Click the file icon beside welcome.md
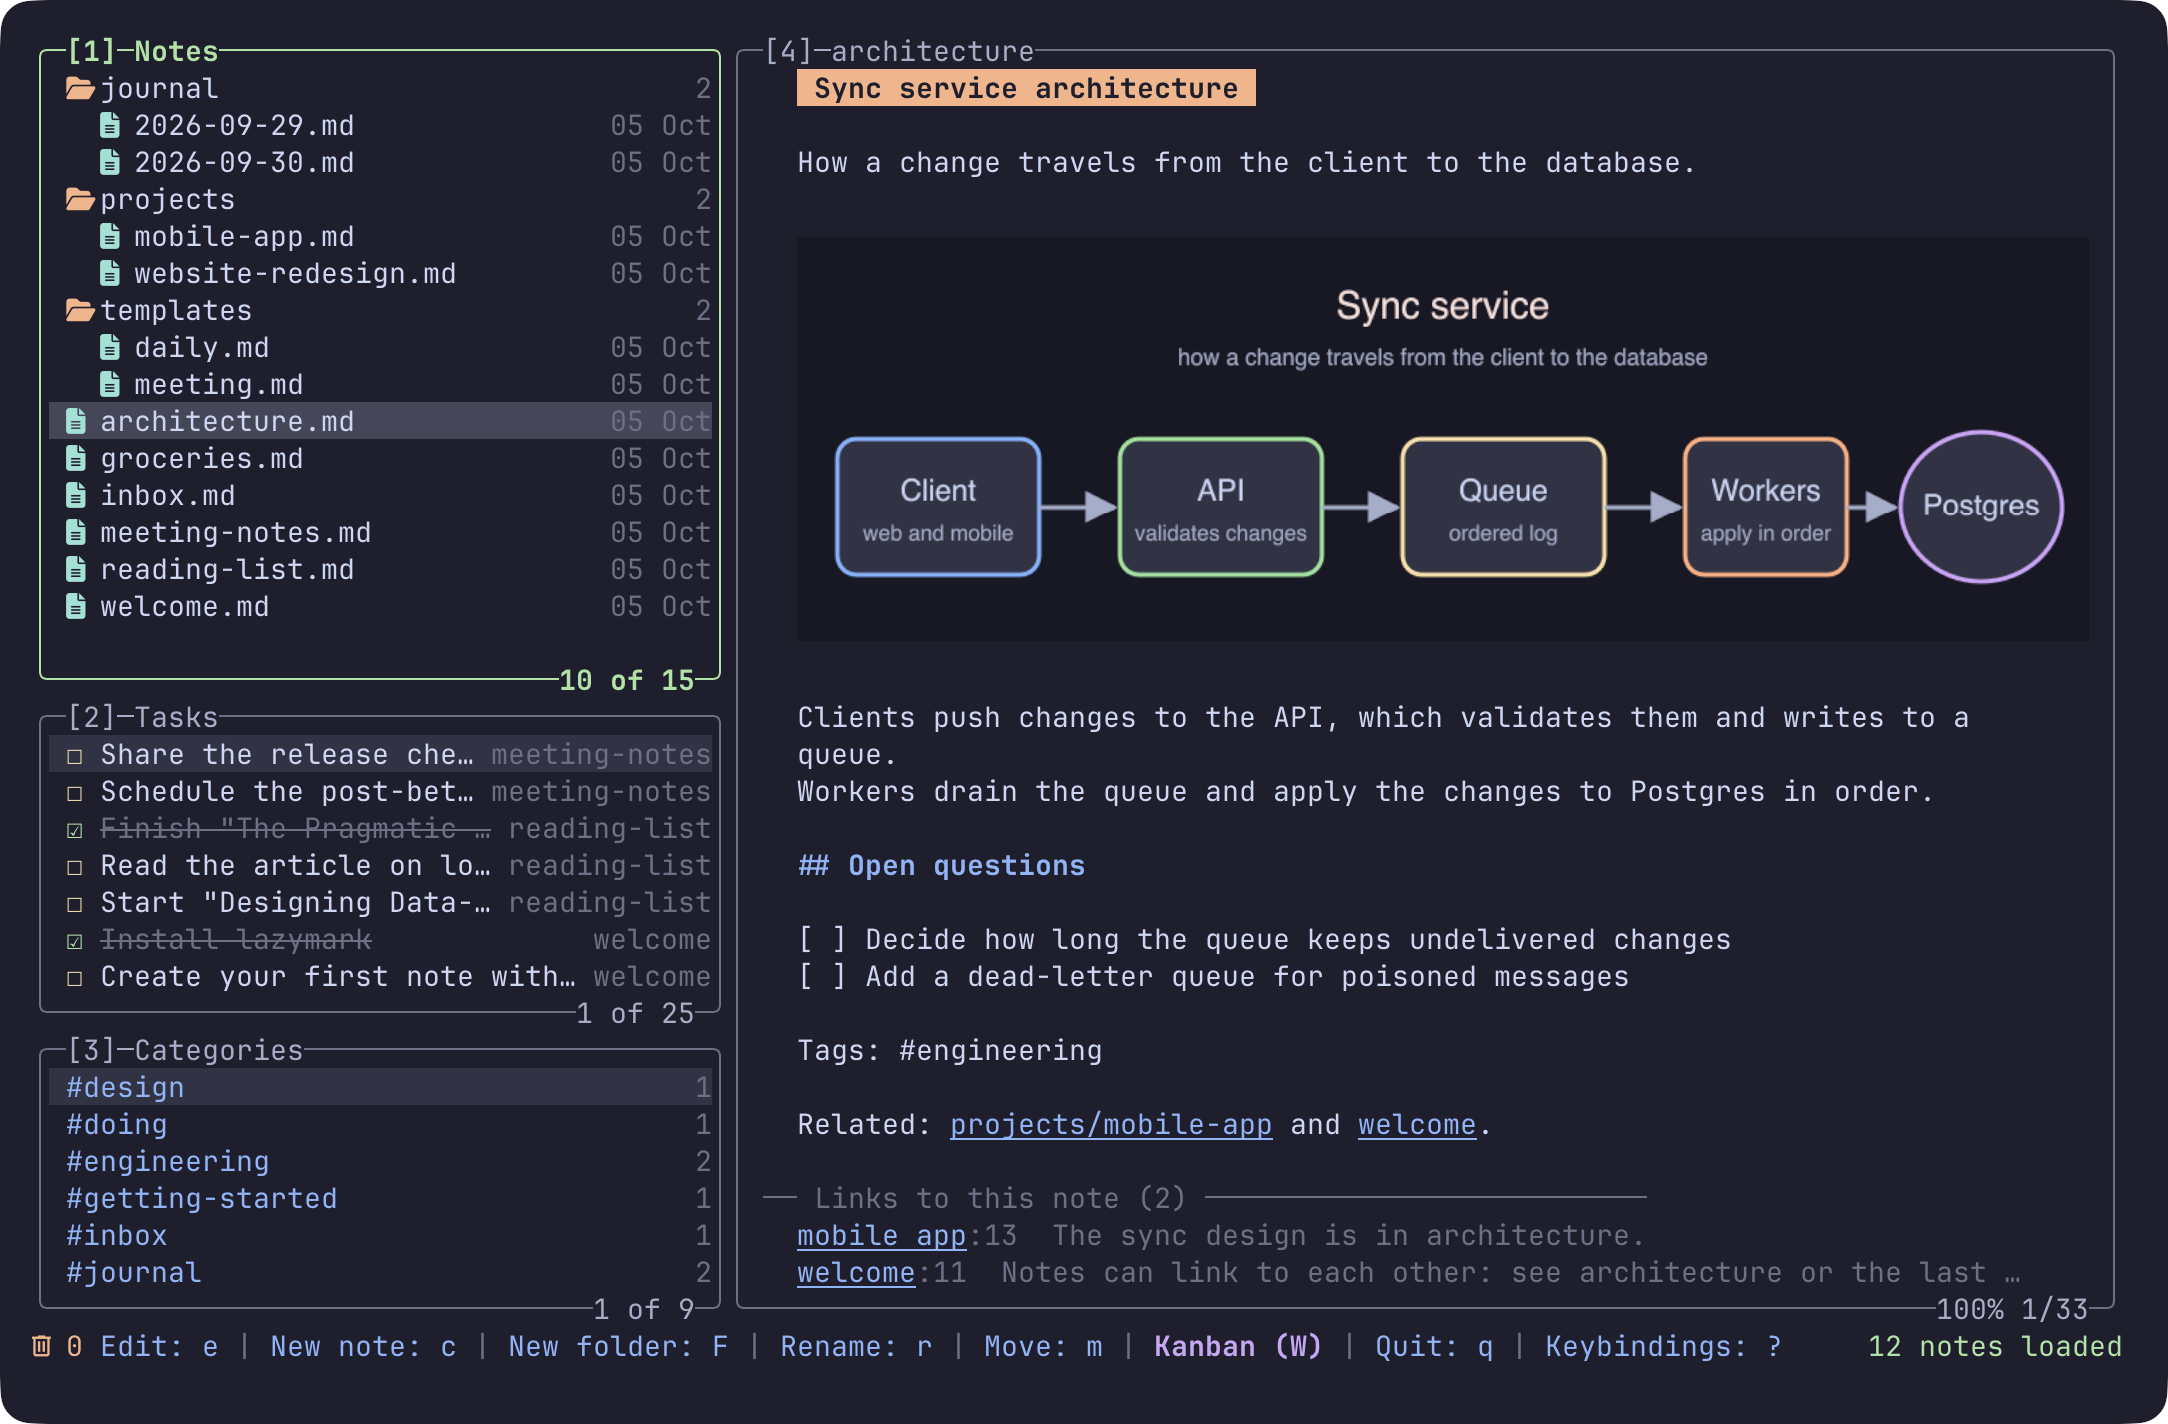 click(76, 607)
